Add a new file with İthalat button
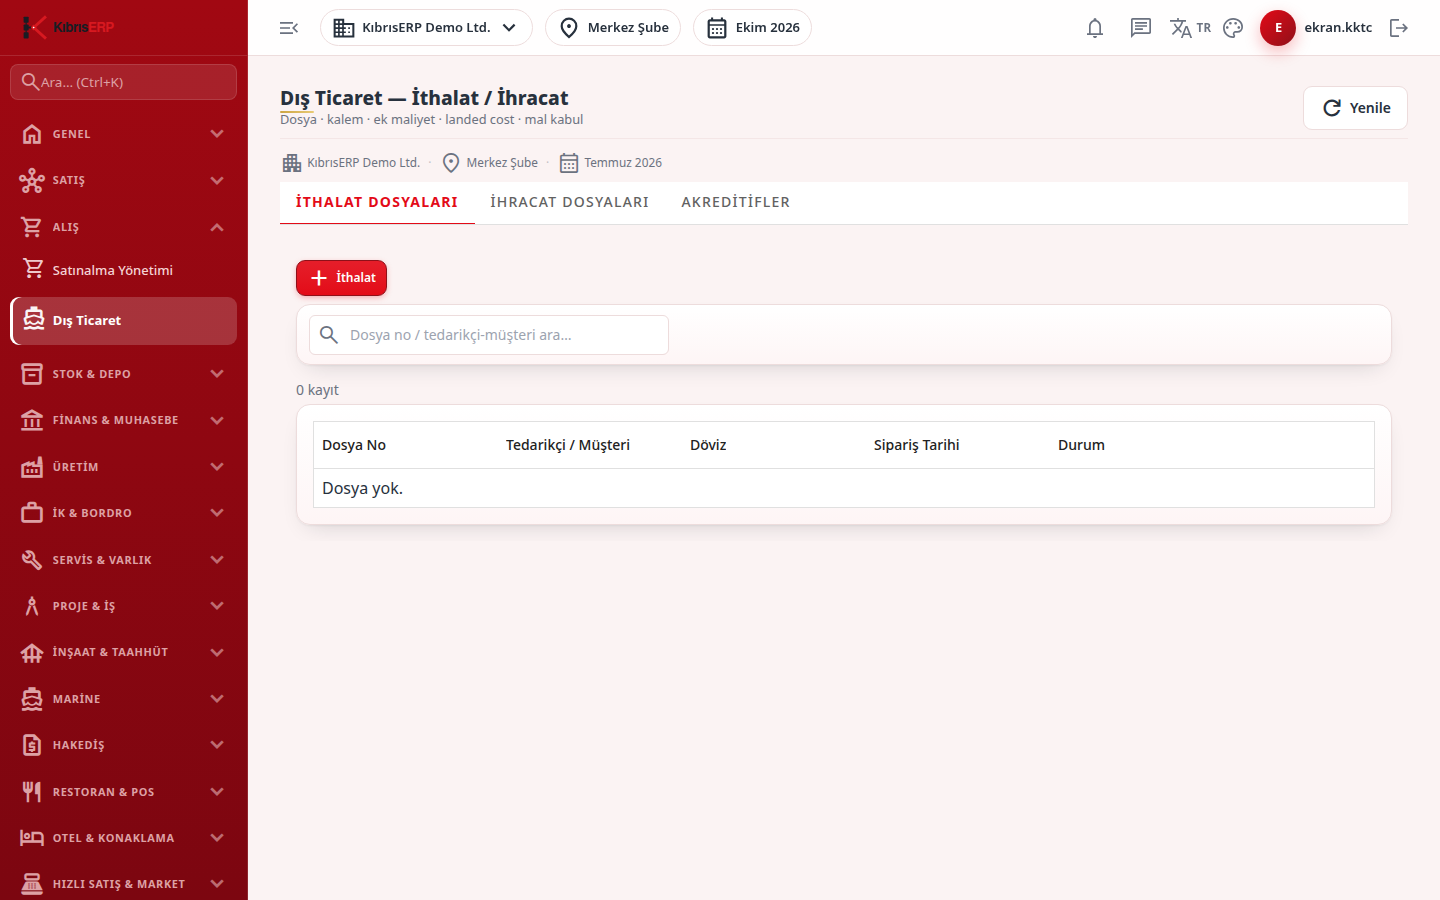The height and width of the screenshot is (900, 1440). tap(341, 278)
